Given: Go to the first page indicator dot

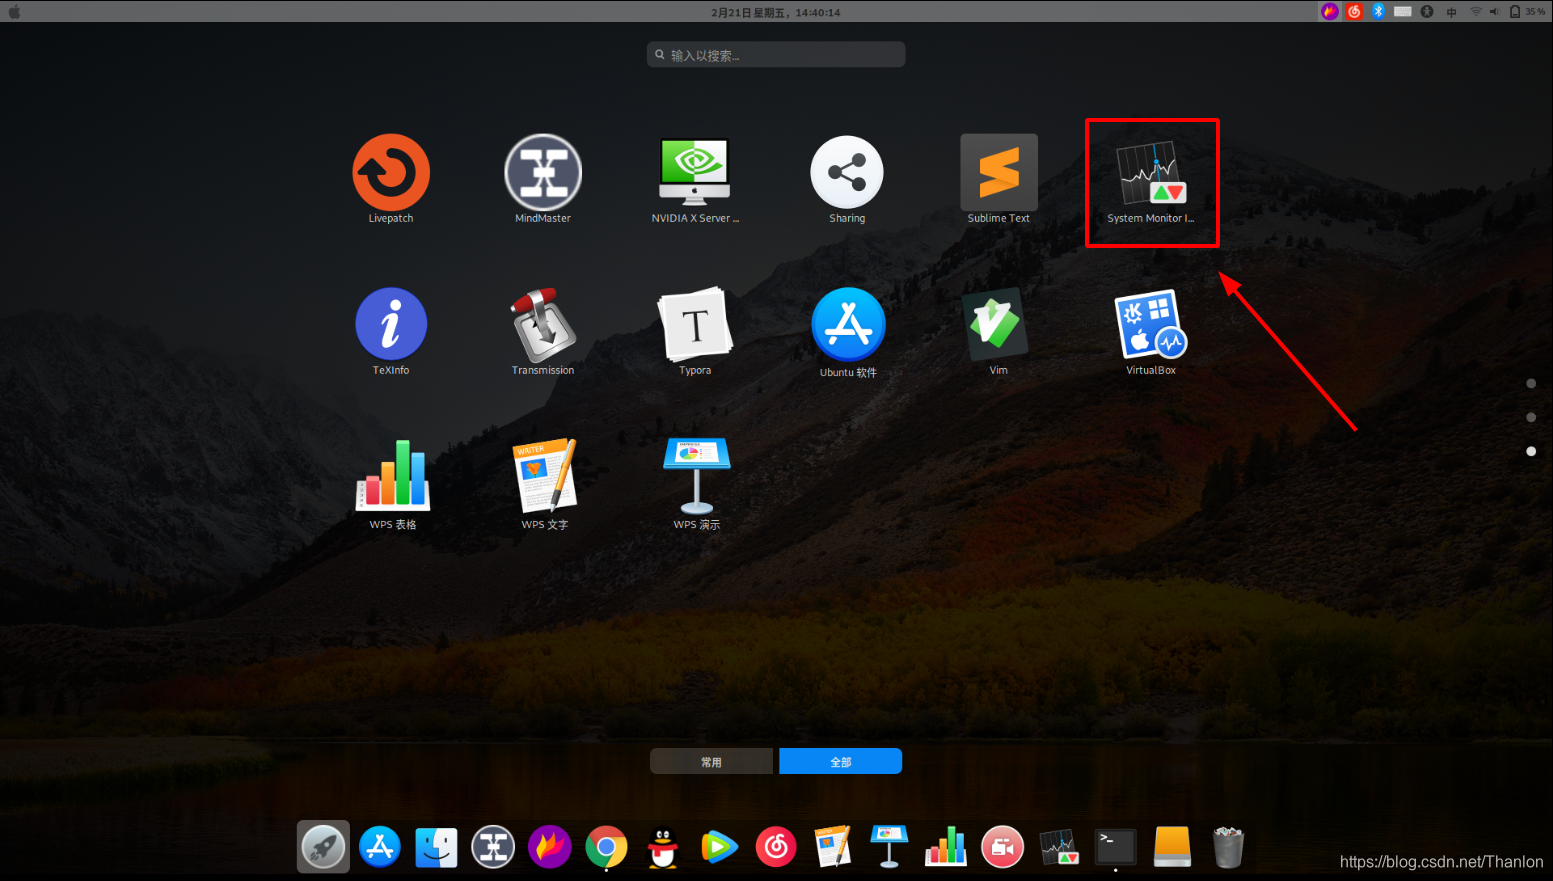Looking at the screenshot, I should 1531,384.
